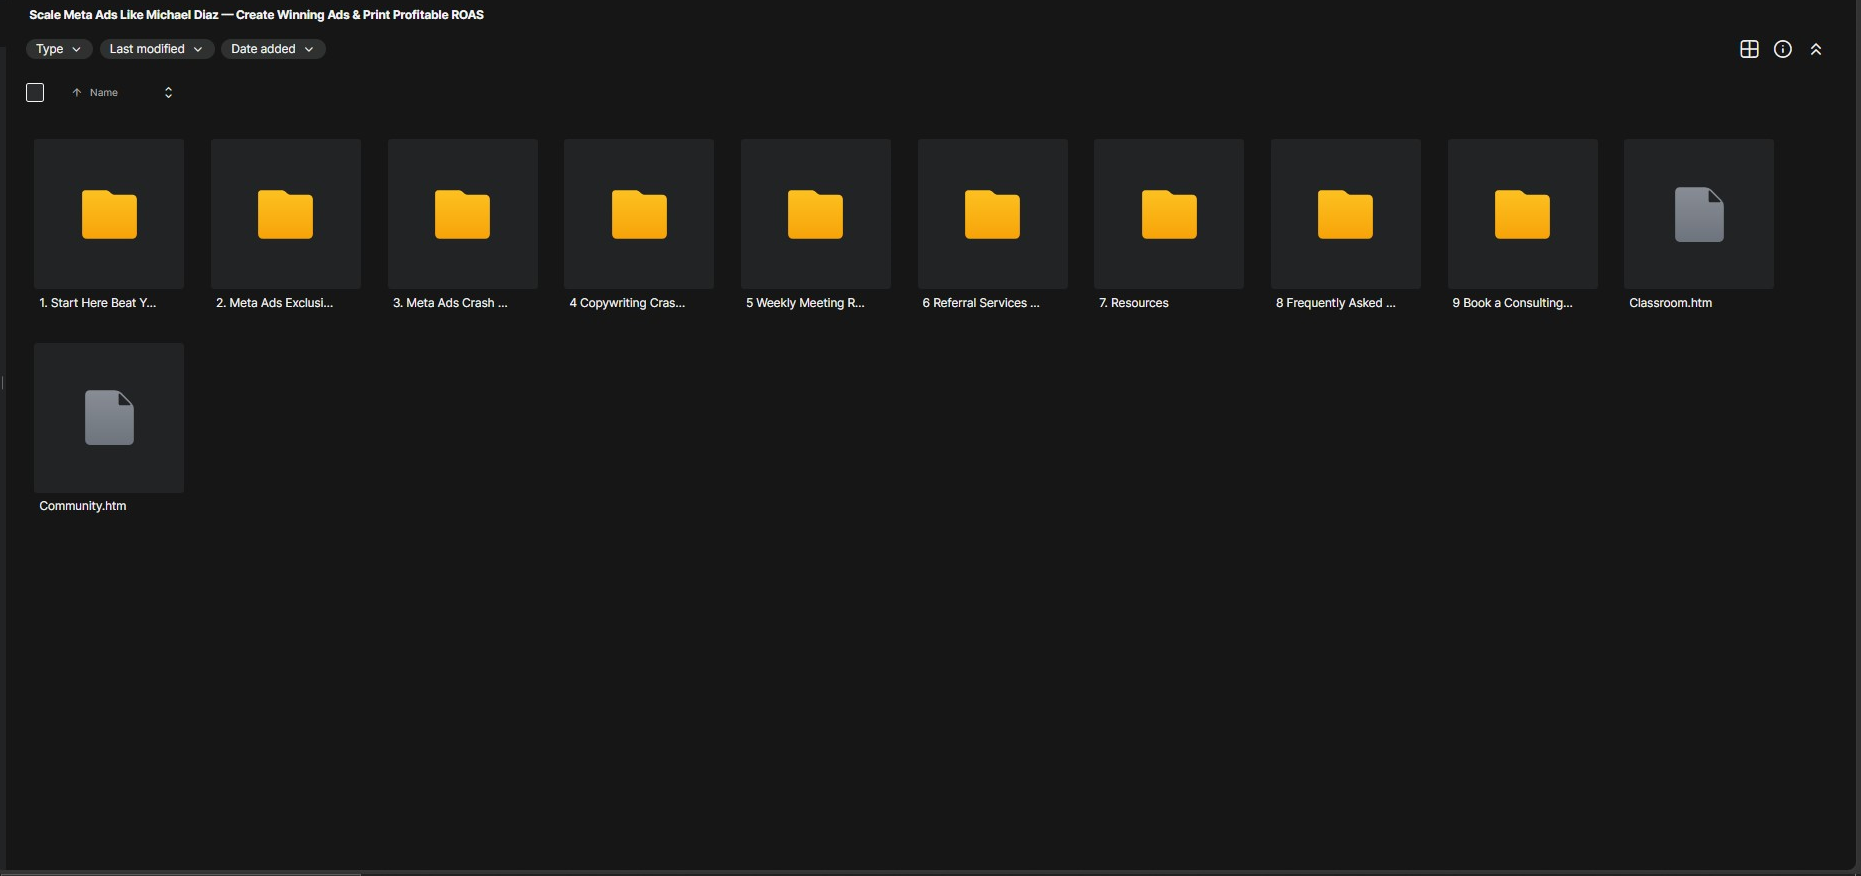
Task: Select the '7. Resources' folder icon
Action: click(1169, 214)
